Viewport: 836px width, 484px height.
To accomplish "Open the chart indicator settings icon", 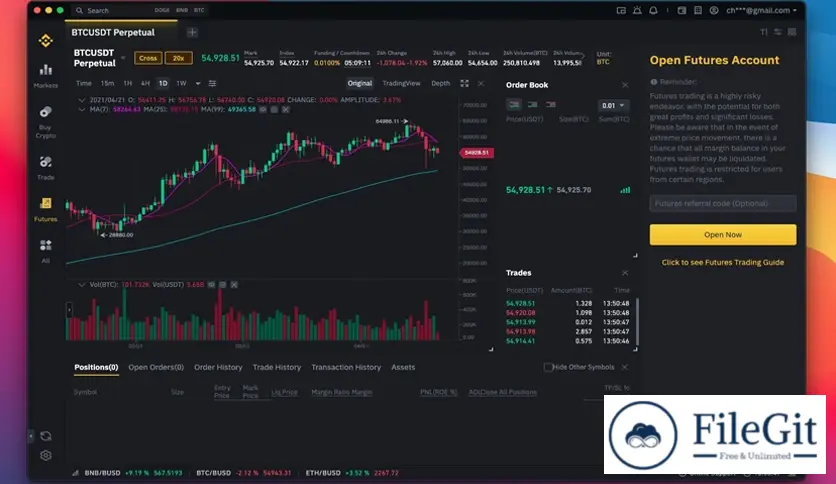I will 212,83.
